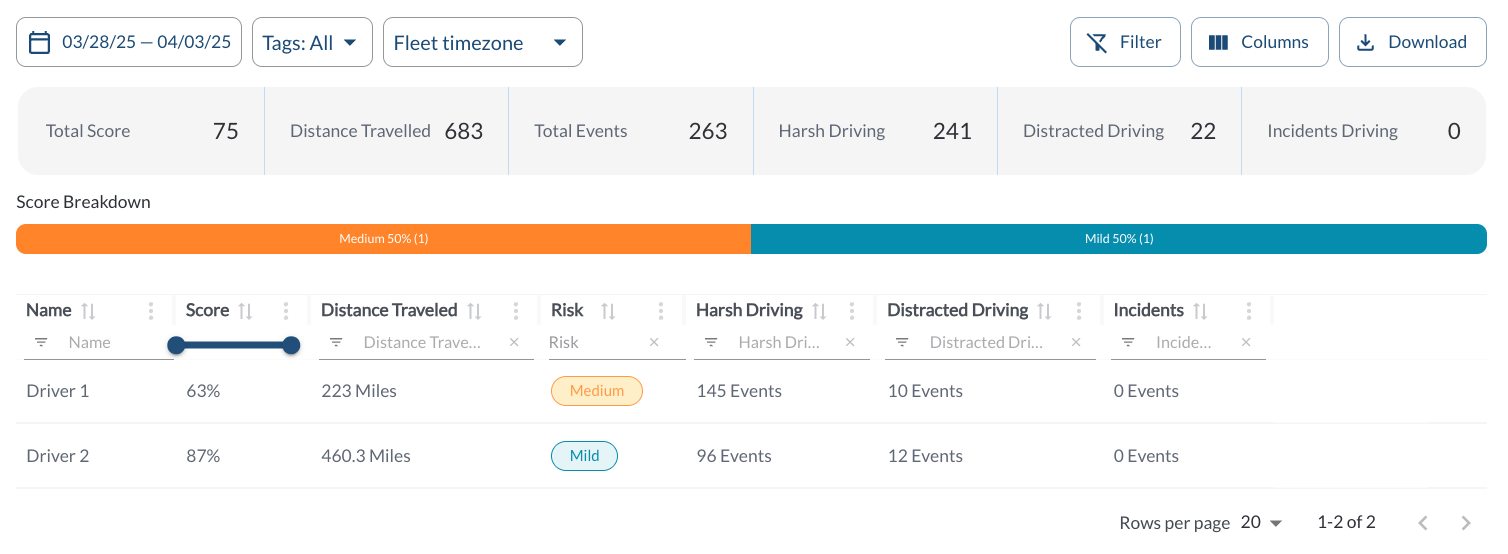Open the Columns chooser
The height and width of the screenshot is (554, 1508).
(1259, 42)
